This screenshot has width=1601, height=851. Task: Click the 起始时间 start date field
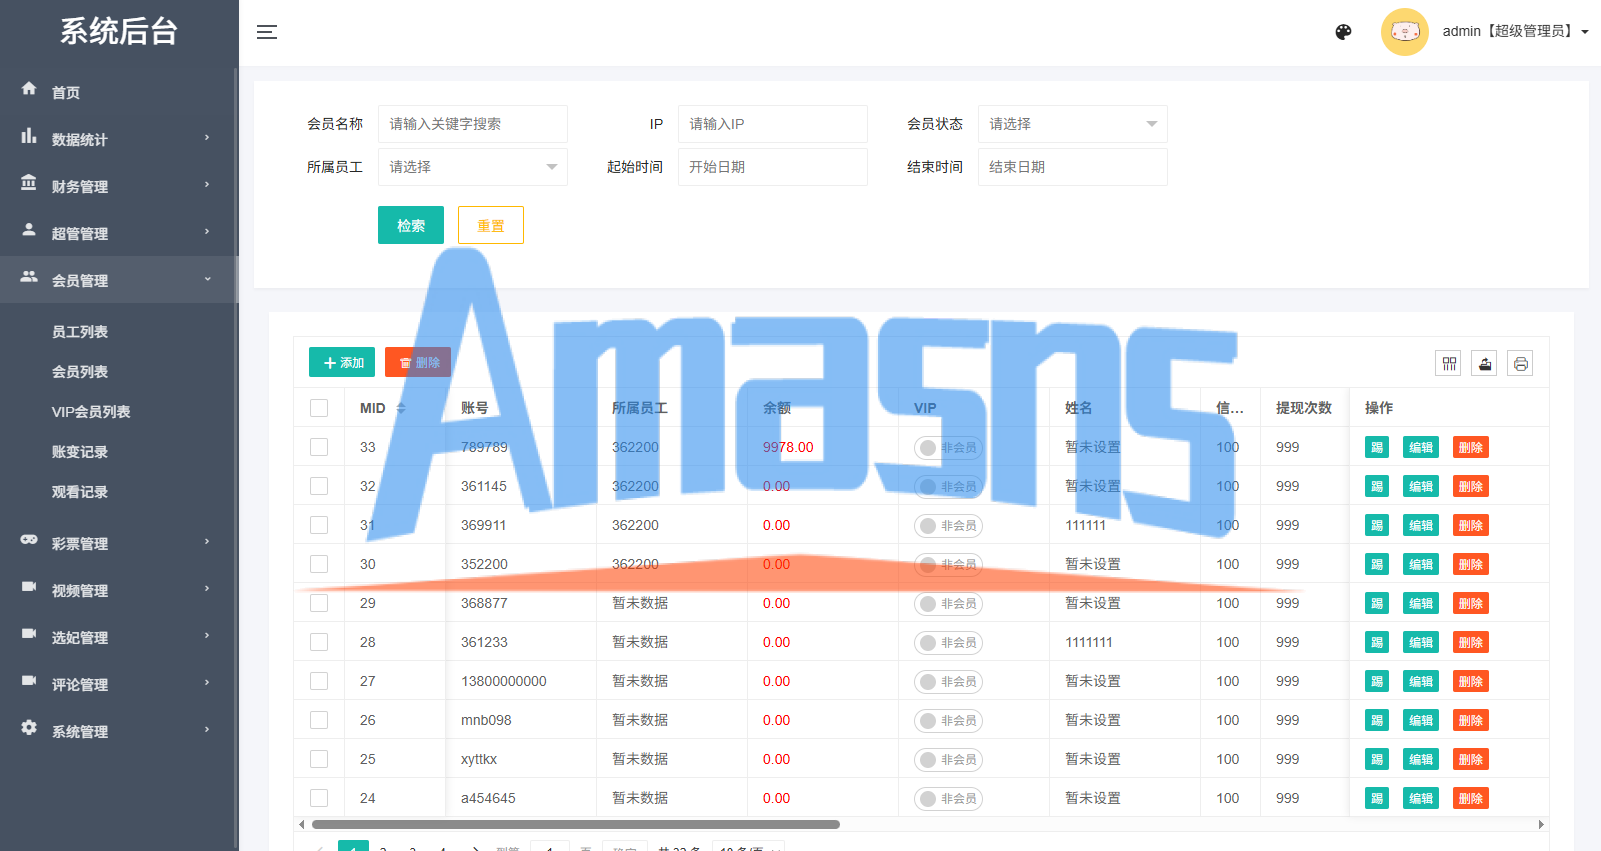773,167
